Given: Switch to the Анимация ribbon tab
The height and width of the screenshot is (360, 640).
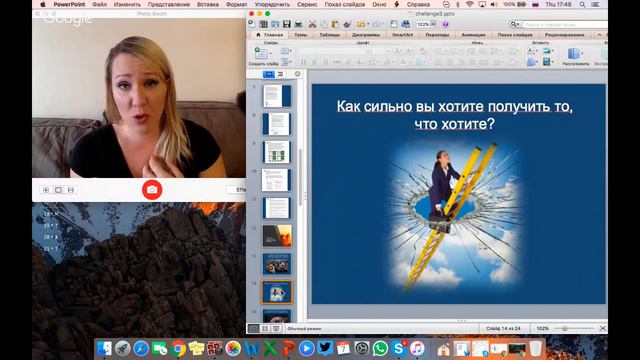Looking at the screenshot, I should point(473,35).
